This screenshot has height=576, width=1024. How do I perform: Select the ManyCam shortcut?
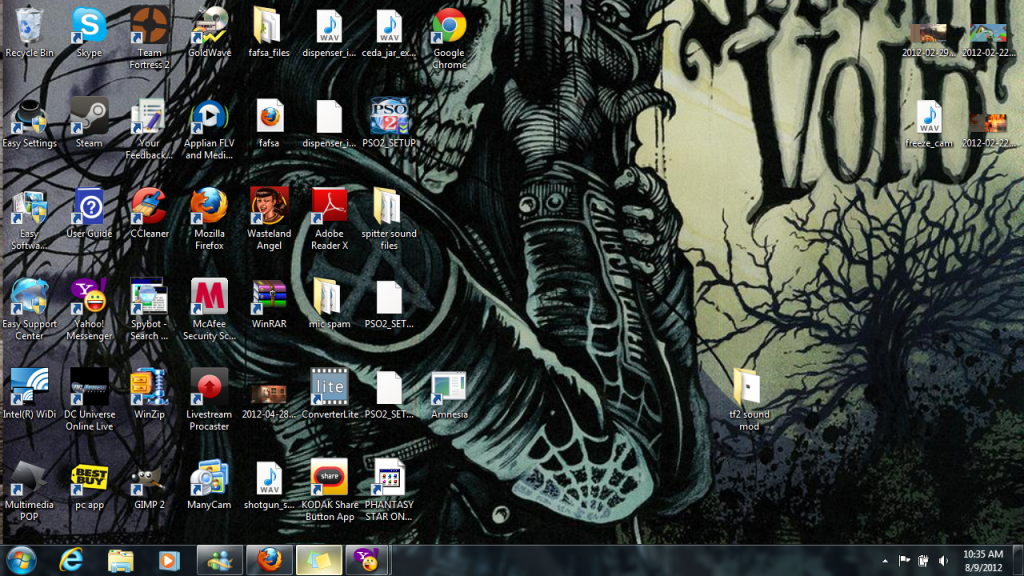210,485
